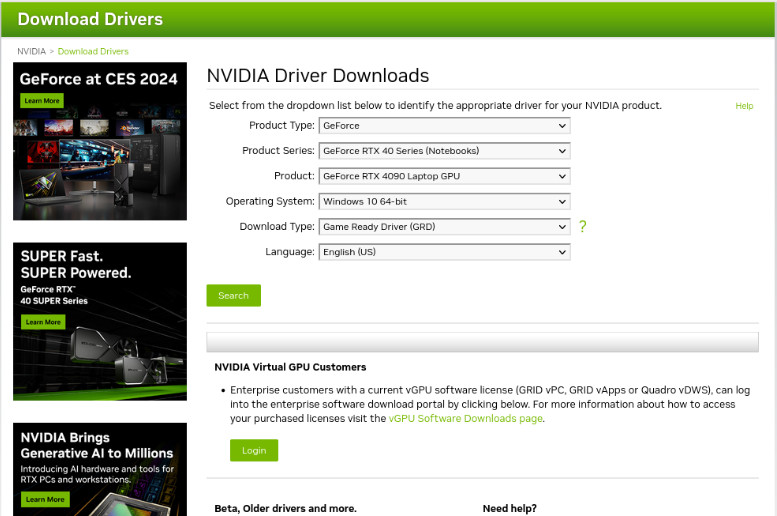Click the Download Drivers breadcrumb link

pos(93,51)
